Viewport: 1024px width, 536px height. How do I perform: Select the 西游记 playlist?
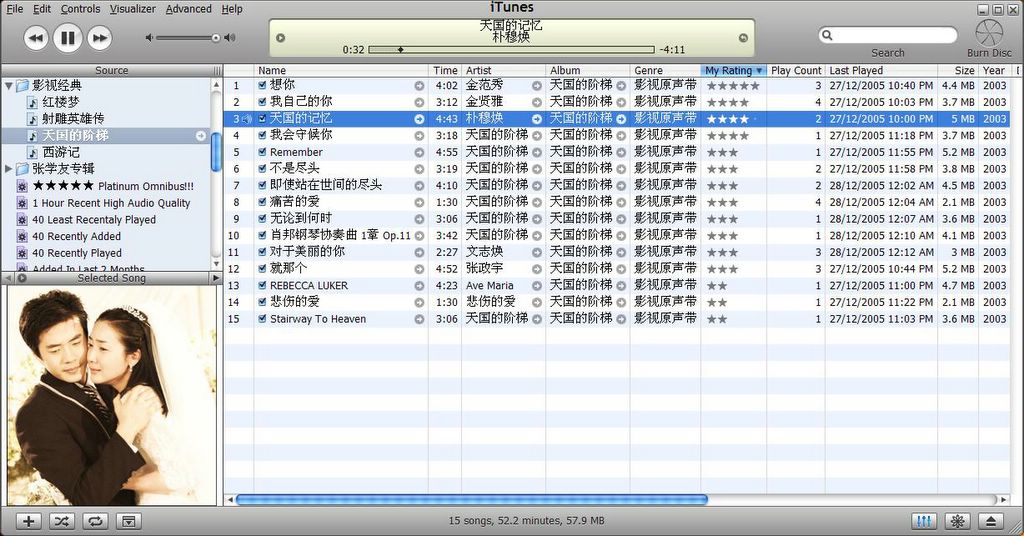pyautogui.click(x=61, y=152)
